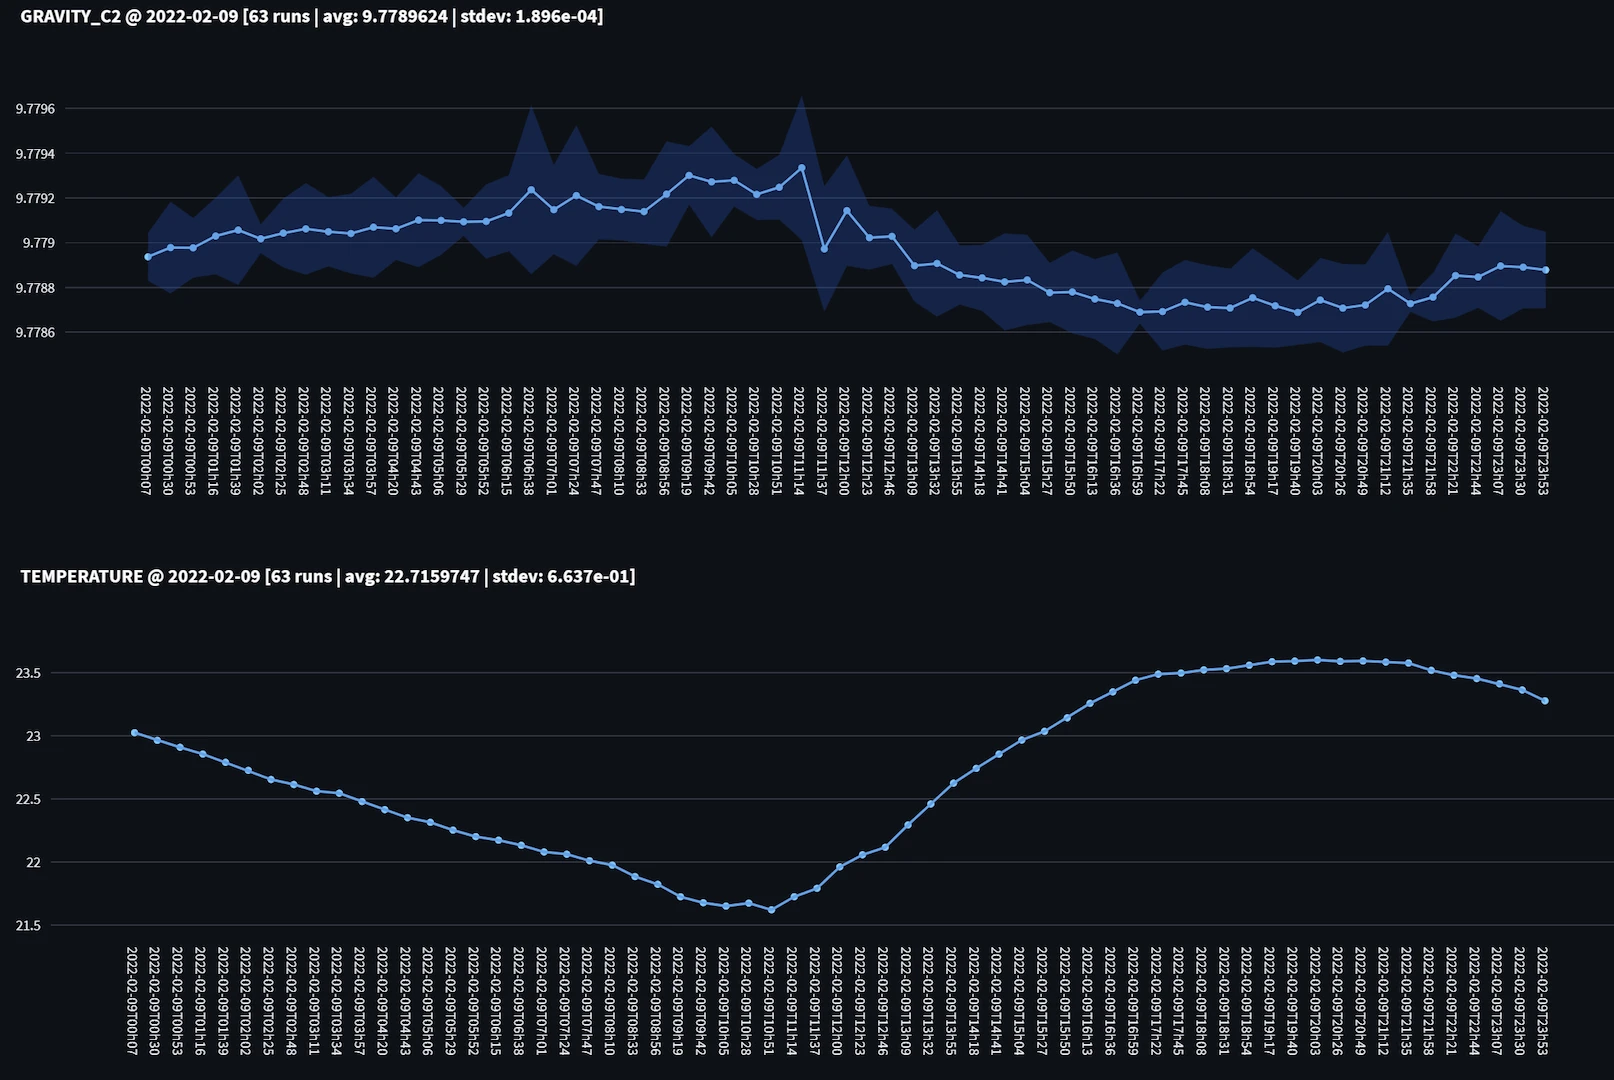This screenshot has width=1614, height=1080.
Task: Select the last temperature point at 23h53
Action: [1545, 701]
